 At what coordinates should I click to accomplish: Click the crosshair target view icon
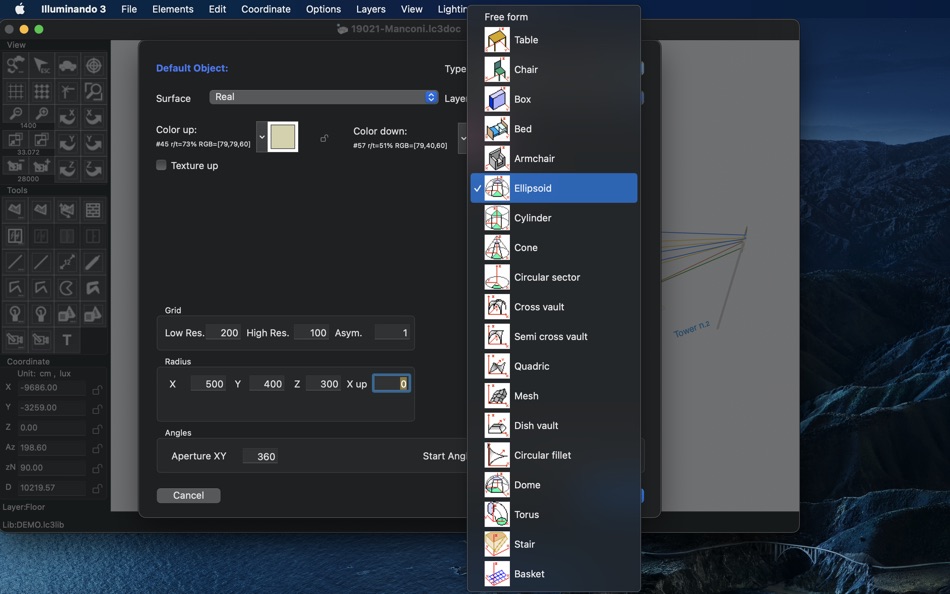93,65
